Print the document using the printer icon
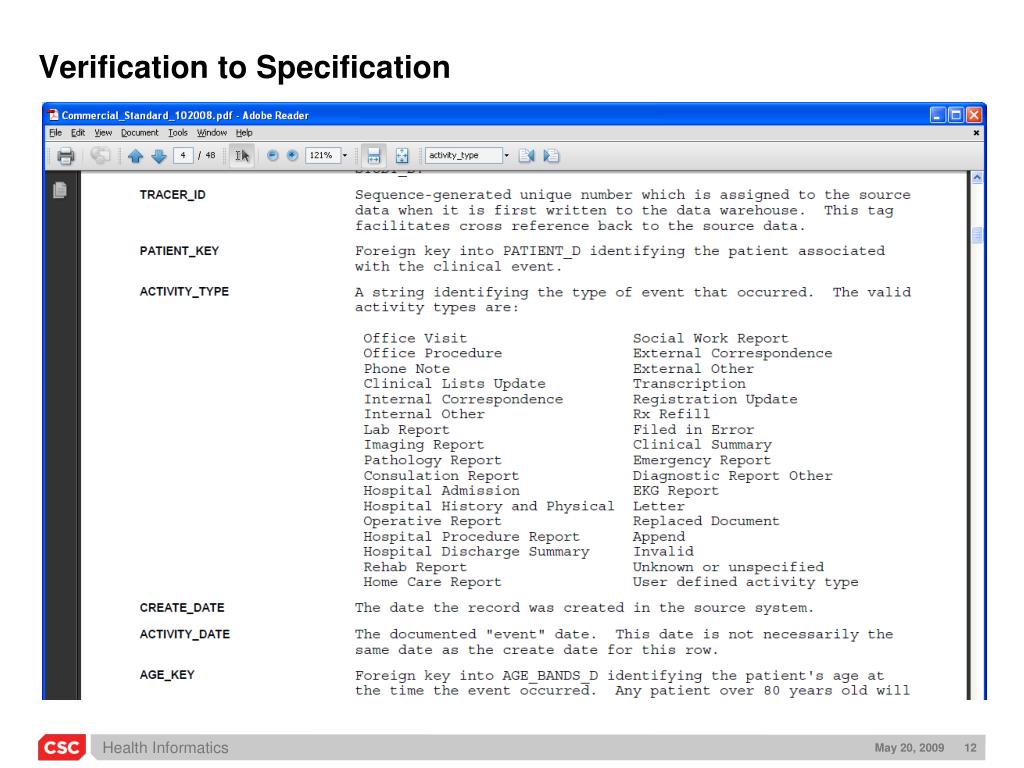This screenshot has height=768, width=1024. click(65, 156)
